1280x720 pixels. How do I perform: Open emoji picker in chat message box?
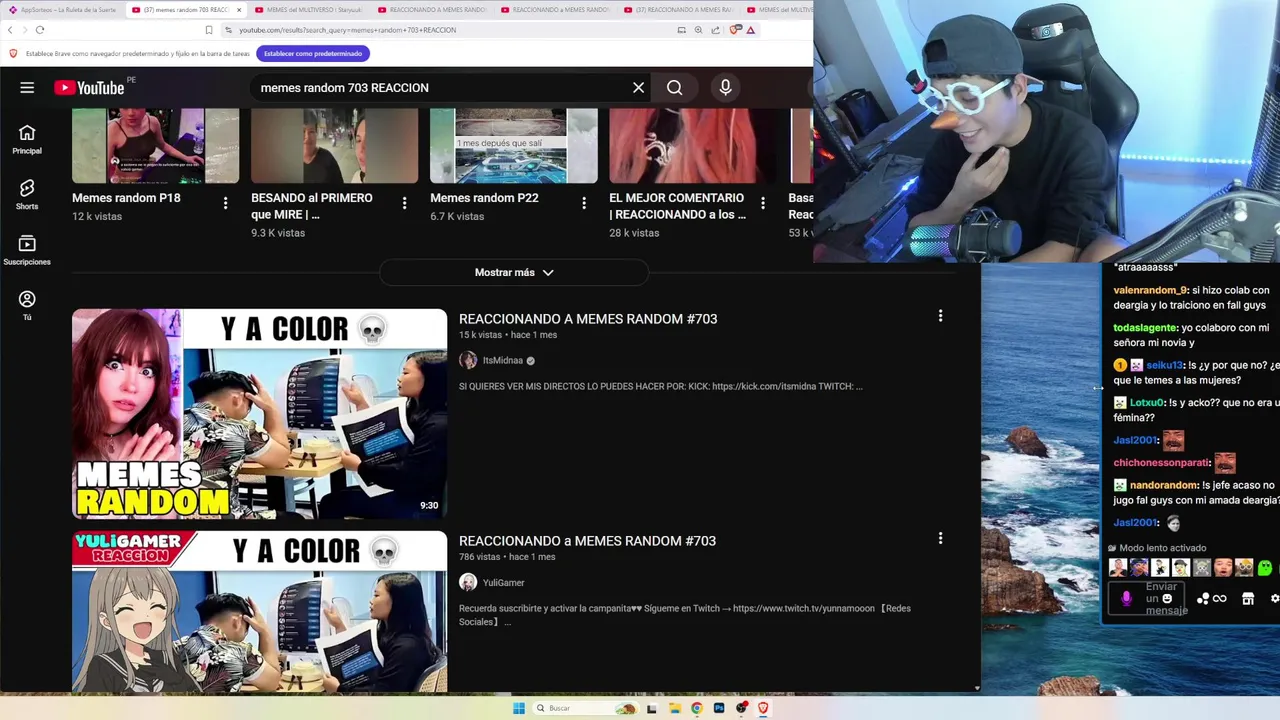tap(1167, 599)
